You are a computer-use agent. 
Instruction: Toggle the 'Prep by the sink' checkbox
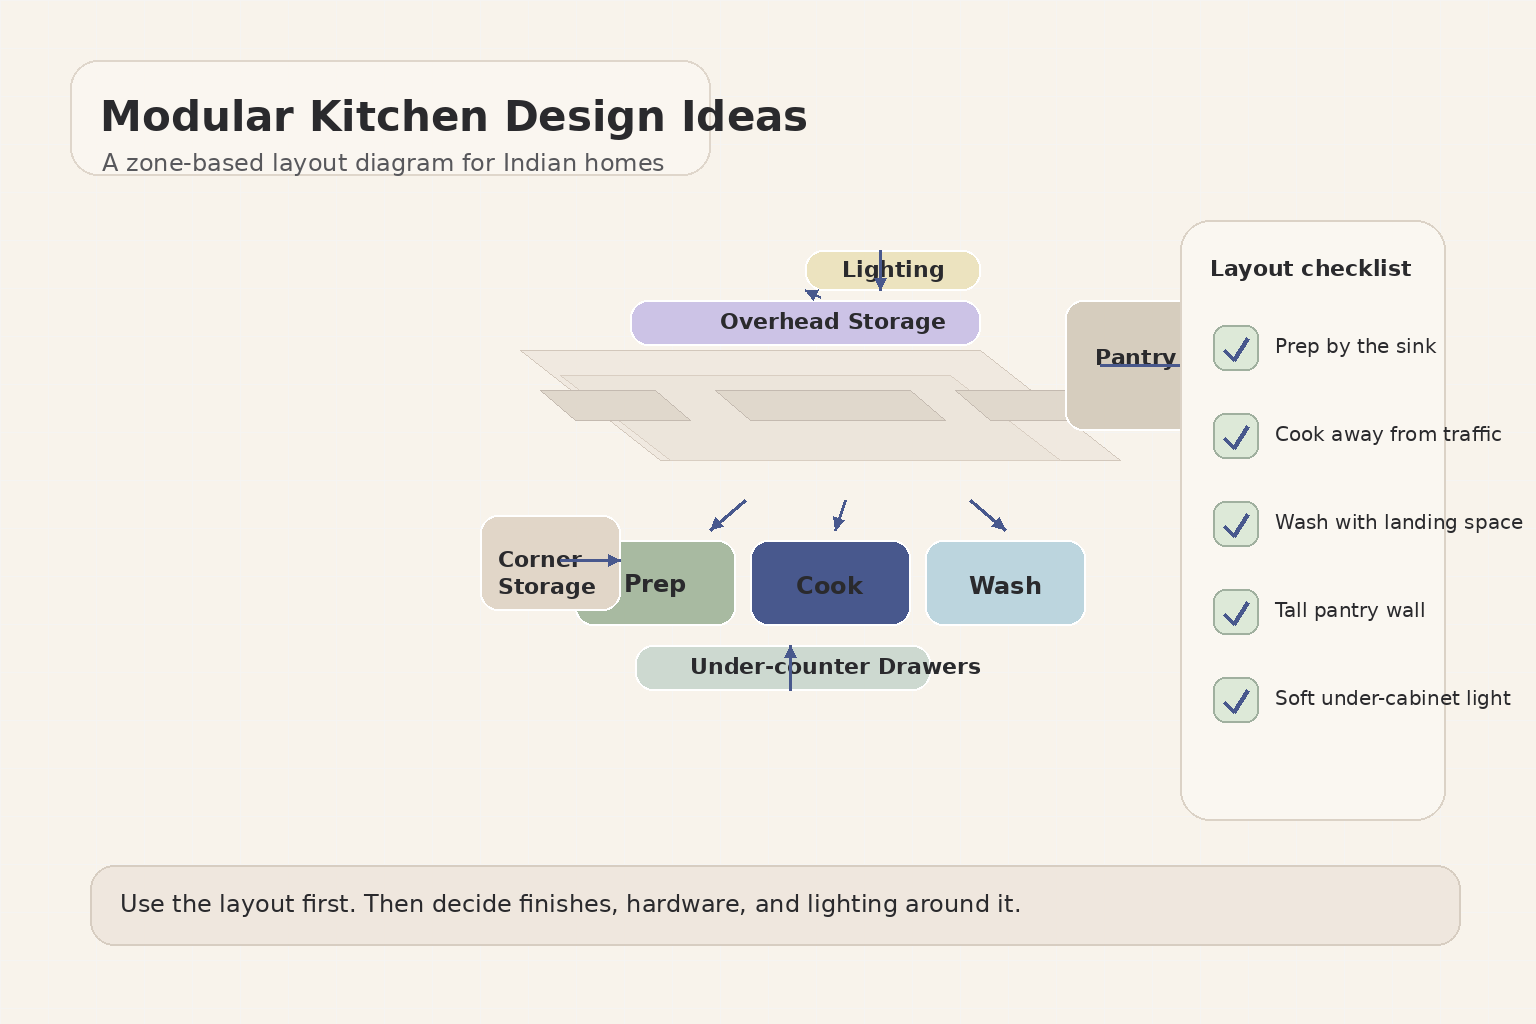pyautogui.click(x=1236, y=348)
